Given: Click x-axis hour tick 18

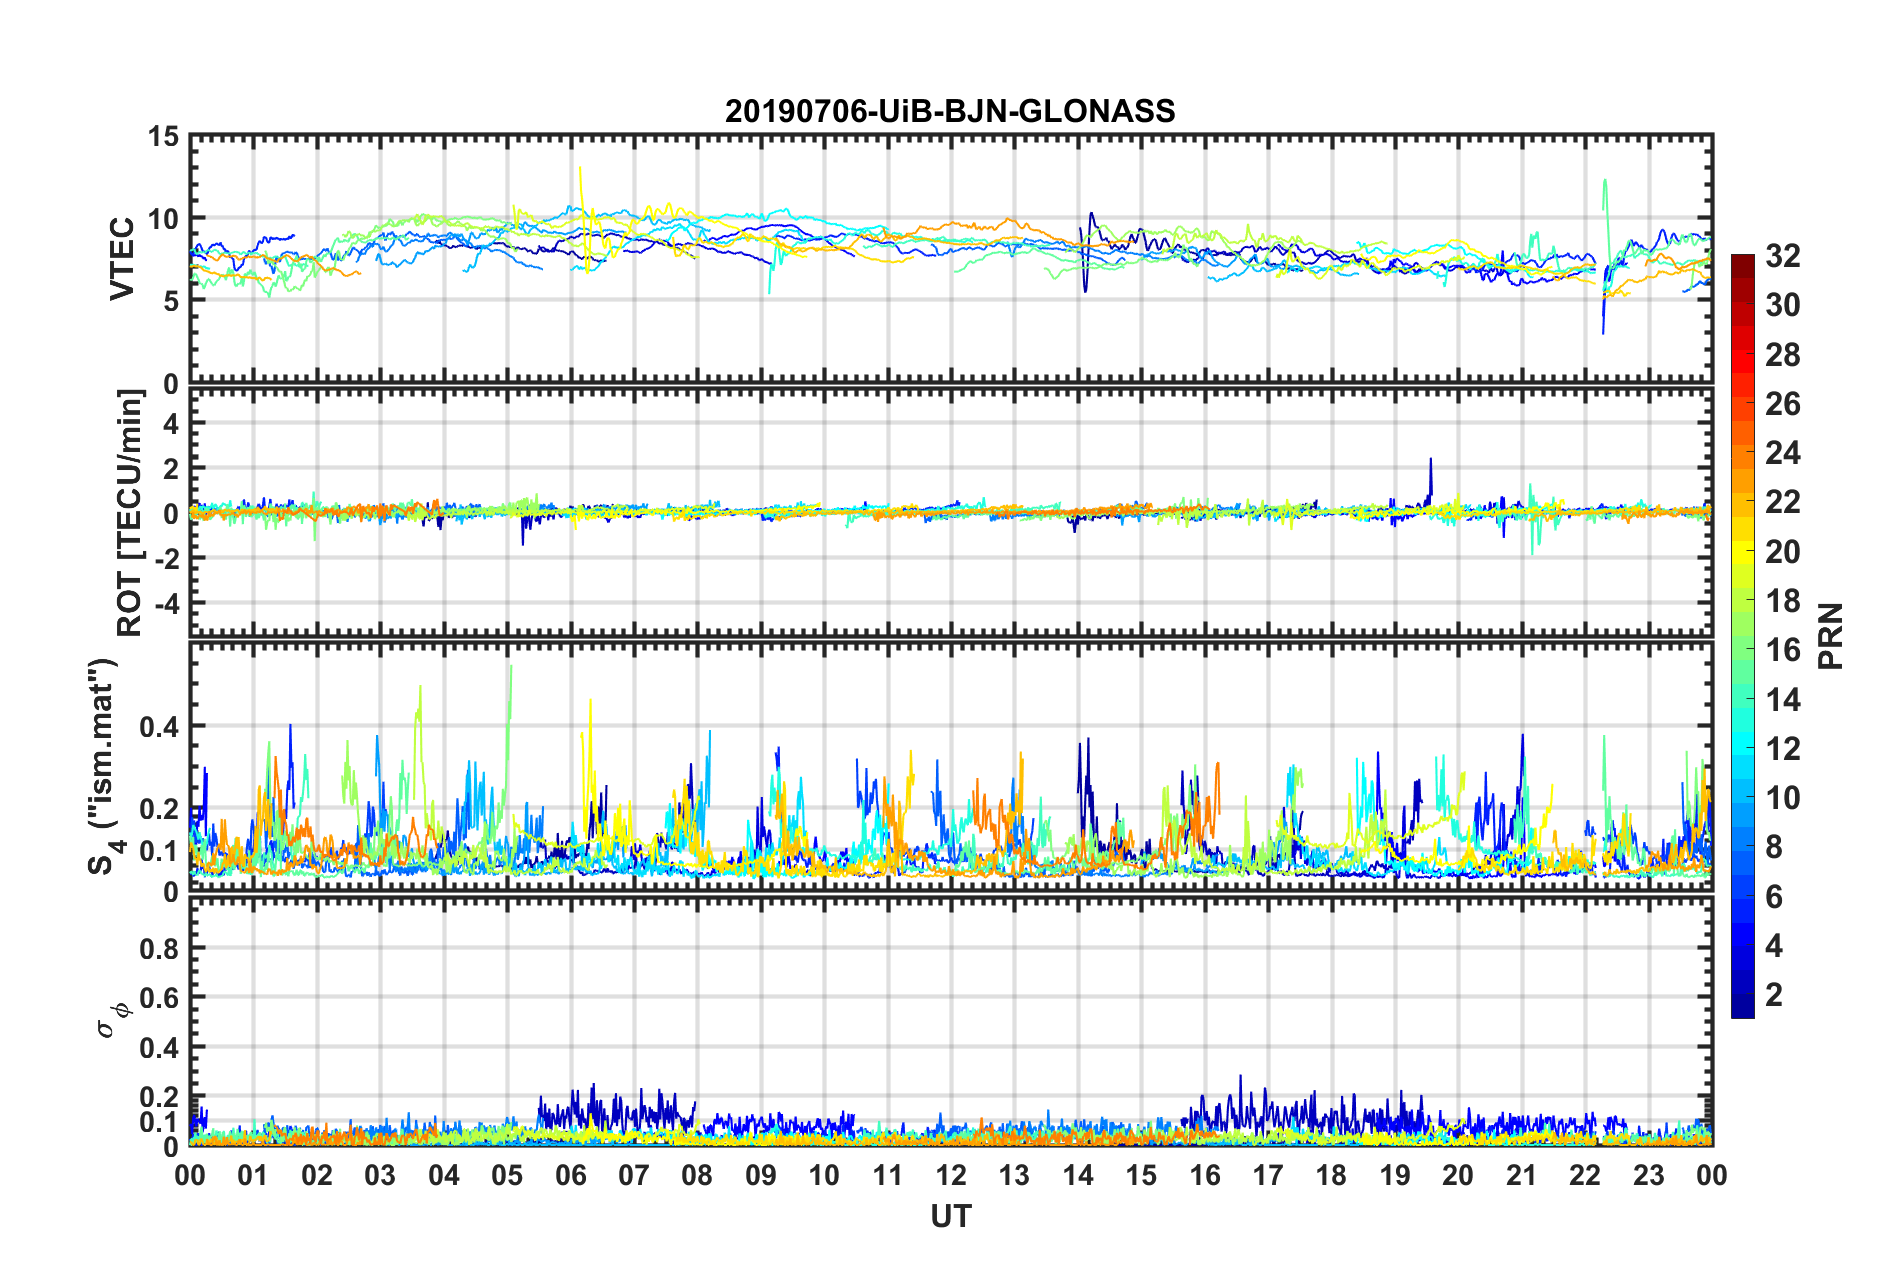Looking at the screenshot, I should click(x=1332, y=1175).
